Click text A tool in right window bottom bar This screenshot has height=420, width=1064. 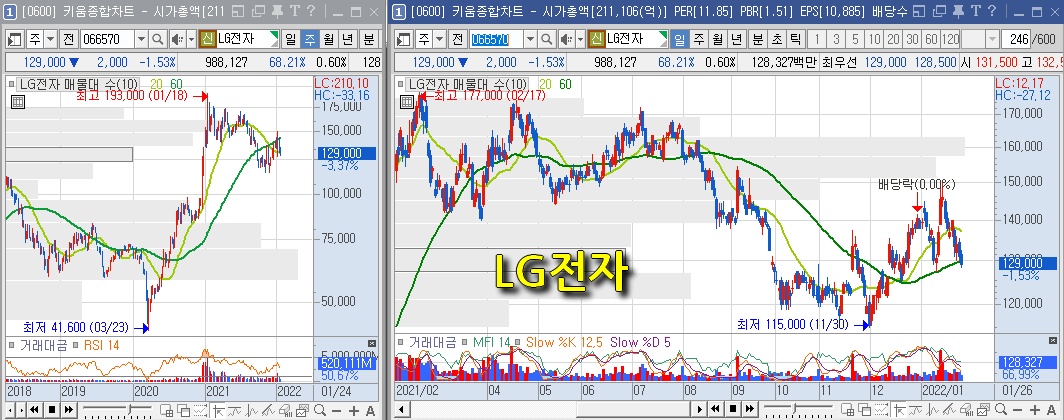point(1051,411)
